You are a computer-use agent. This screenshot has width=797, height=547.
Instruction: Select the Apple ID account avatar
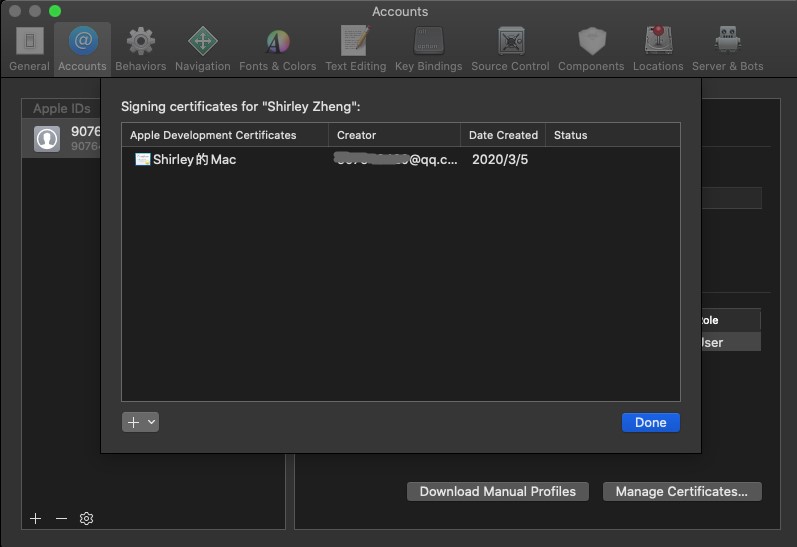pos(47,138)
